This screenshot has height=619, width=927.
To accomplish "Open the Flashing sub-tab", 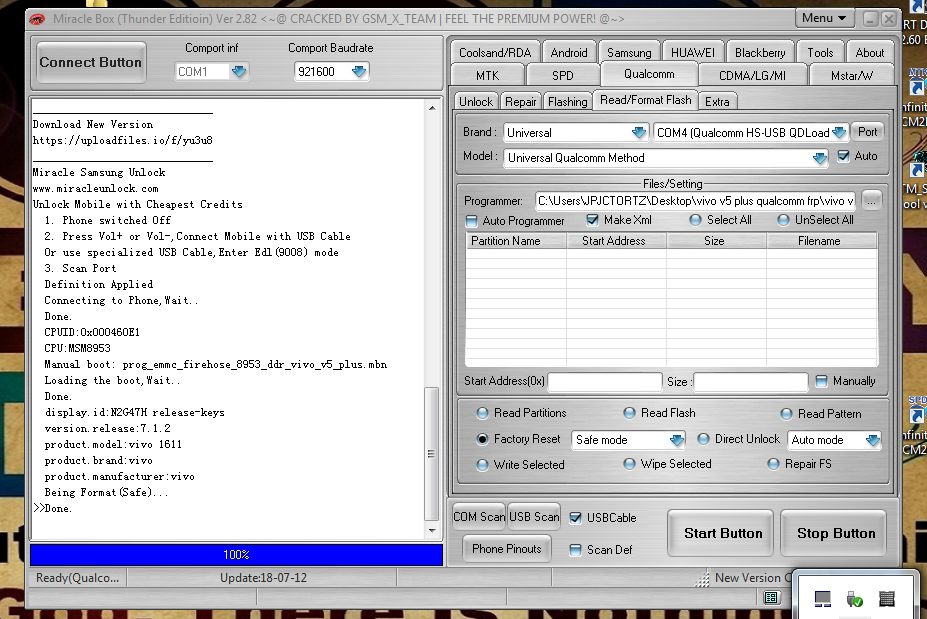I will coord(568,102).
